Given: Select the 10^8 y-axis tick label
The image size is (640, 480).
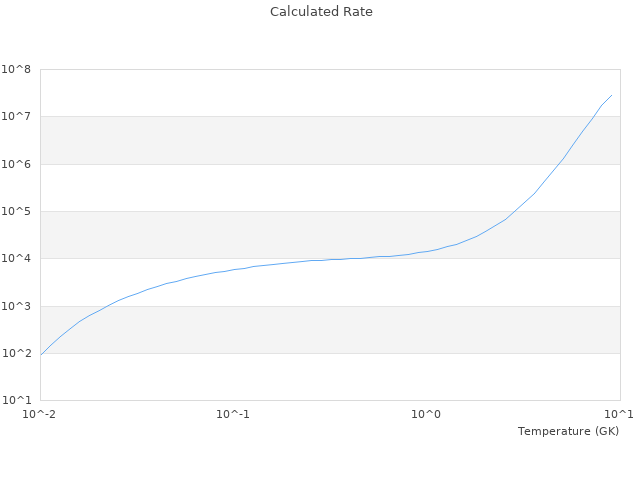Looking at the screenshot, I should tap(16, 70).
